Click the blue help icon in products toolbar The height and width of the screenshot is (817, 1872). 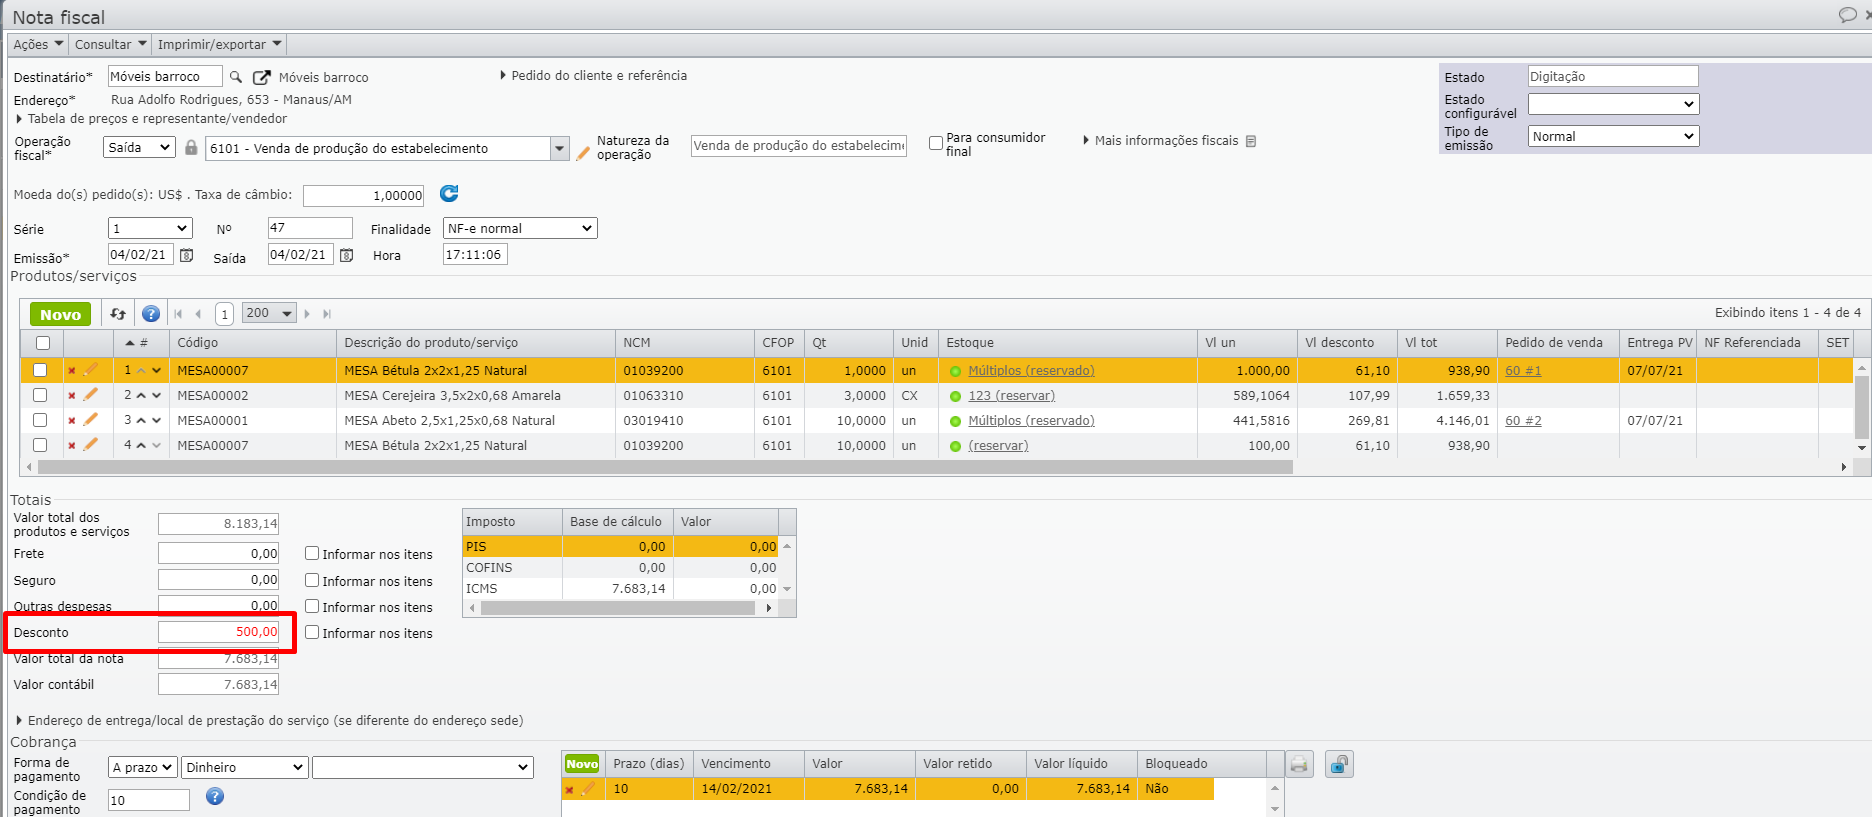151,314
